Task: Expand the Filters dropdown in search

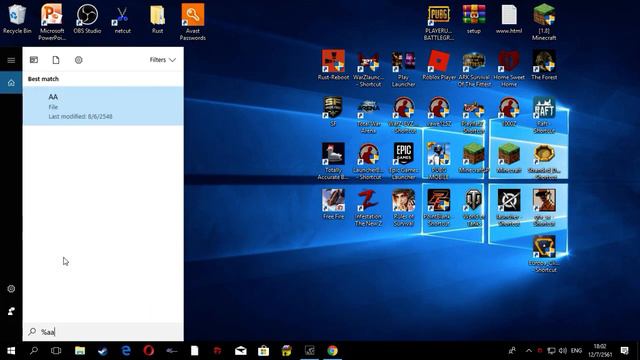Action: coord(162,60)
